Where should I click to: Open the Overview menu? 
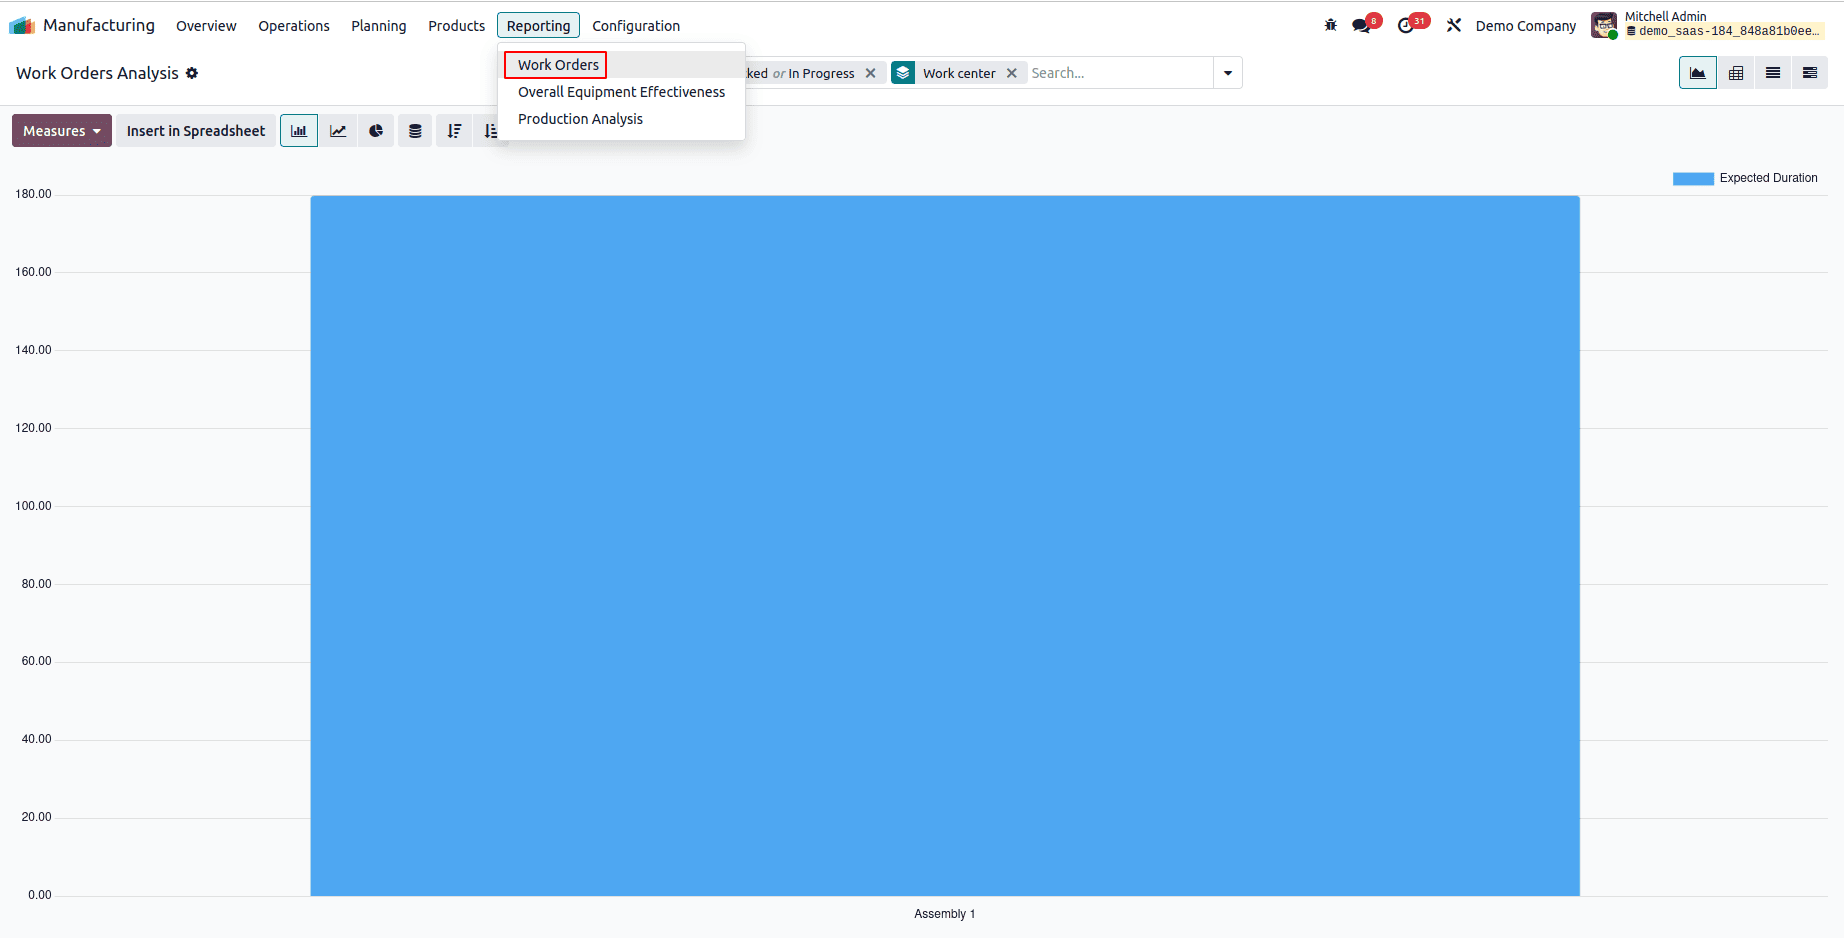(206, 26)
